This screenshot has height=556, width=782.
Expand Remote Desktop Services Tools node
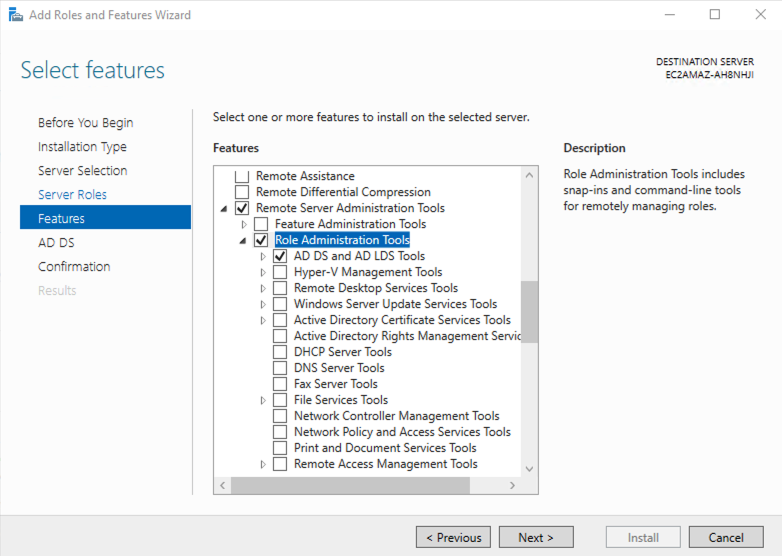[263, 288]
